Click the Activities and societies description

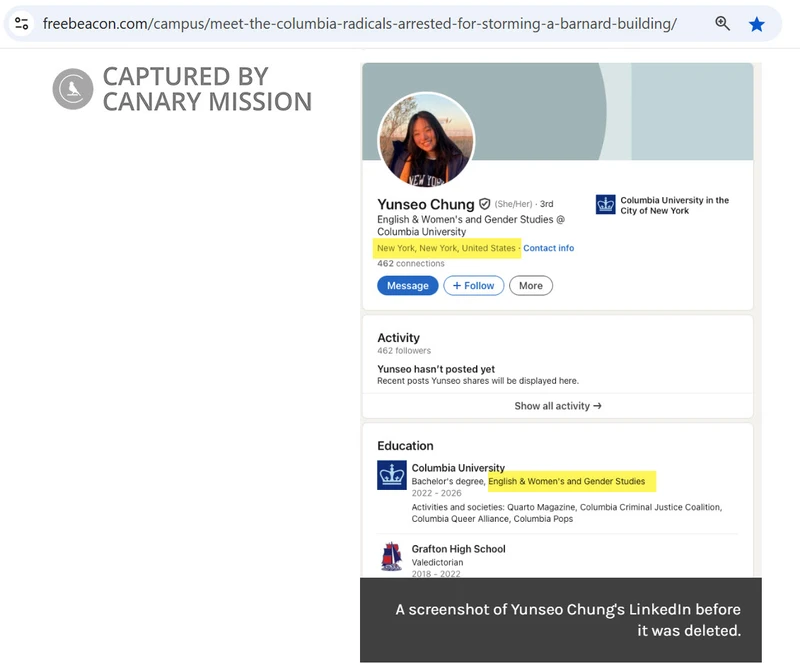tap(567, 513)
